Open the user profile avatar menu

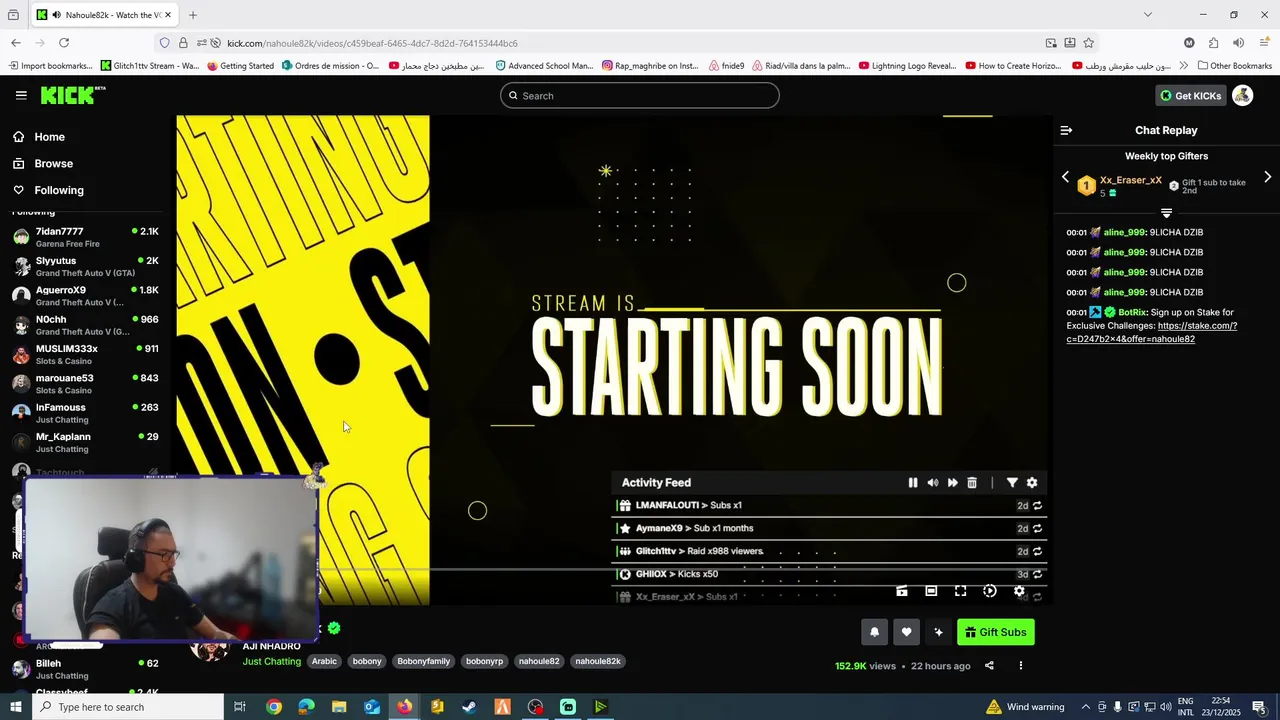click(1242, 95)
